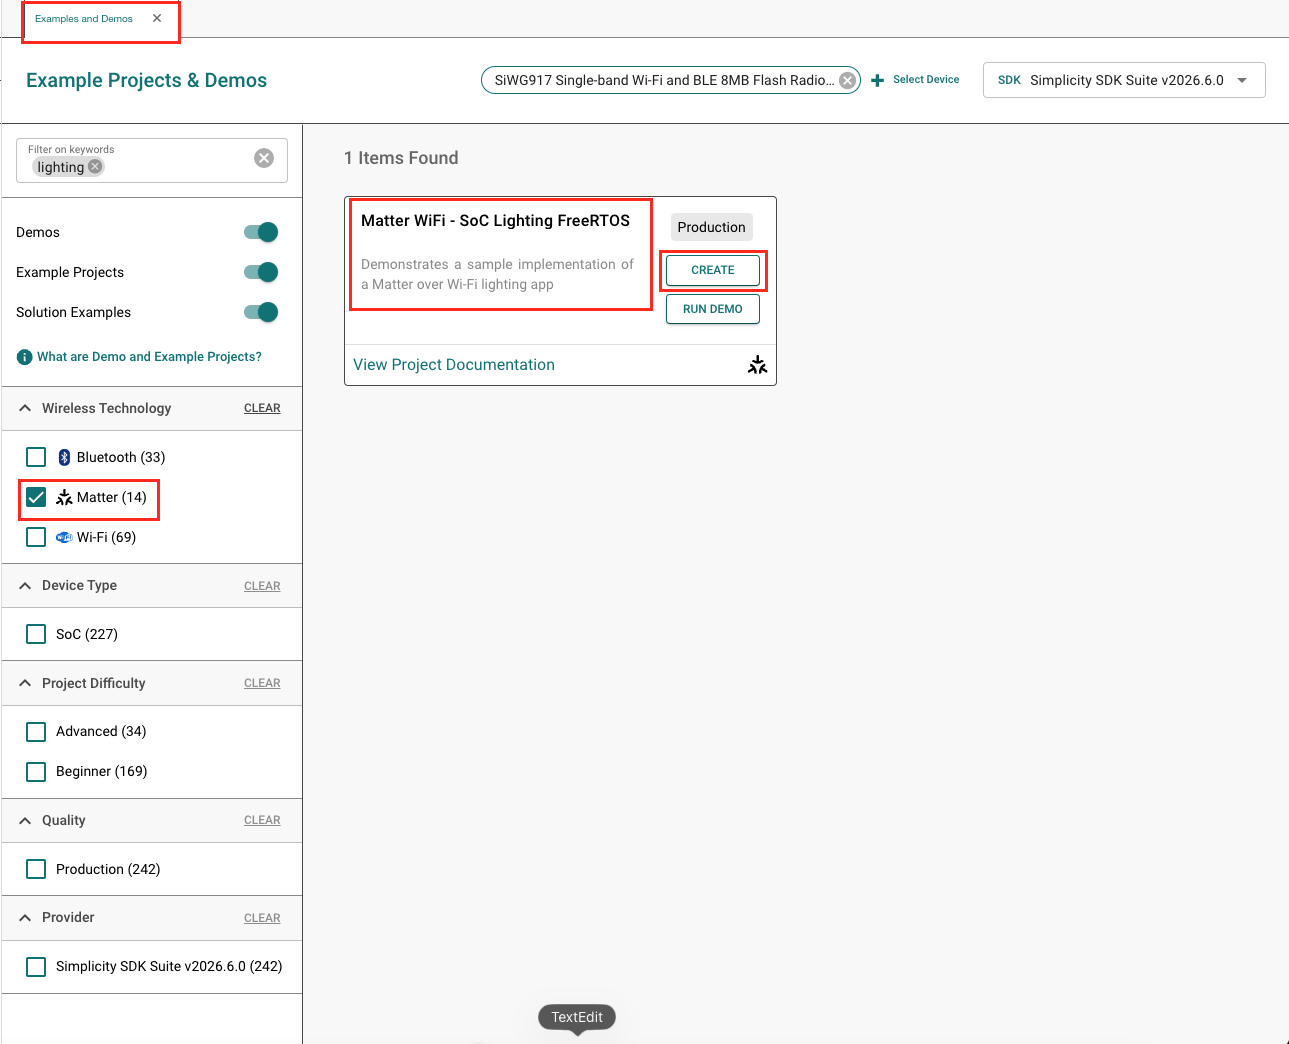Collapse the Quality section

[x=25, y=820]
